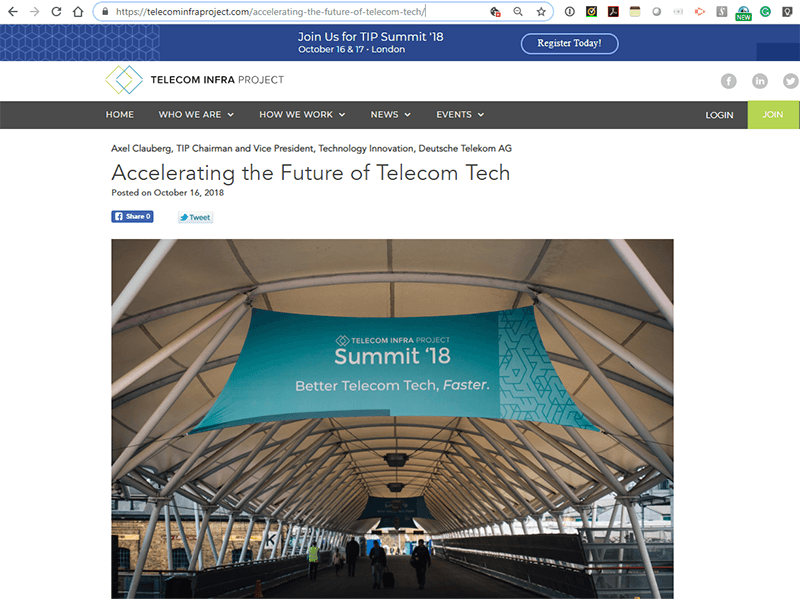The width and height of the screenshot is (800, 605).
Task: Click the home icon in the browser toolbar
Action: point(78,11)
